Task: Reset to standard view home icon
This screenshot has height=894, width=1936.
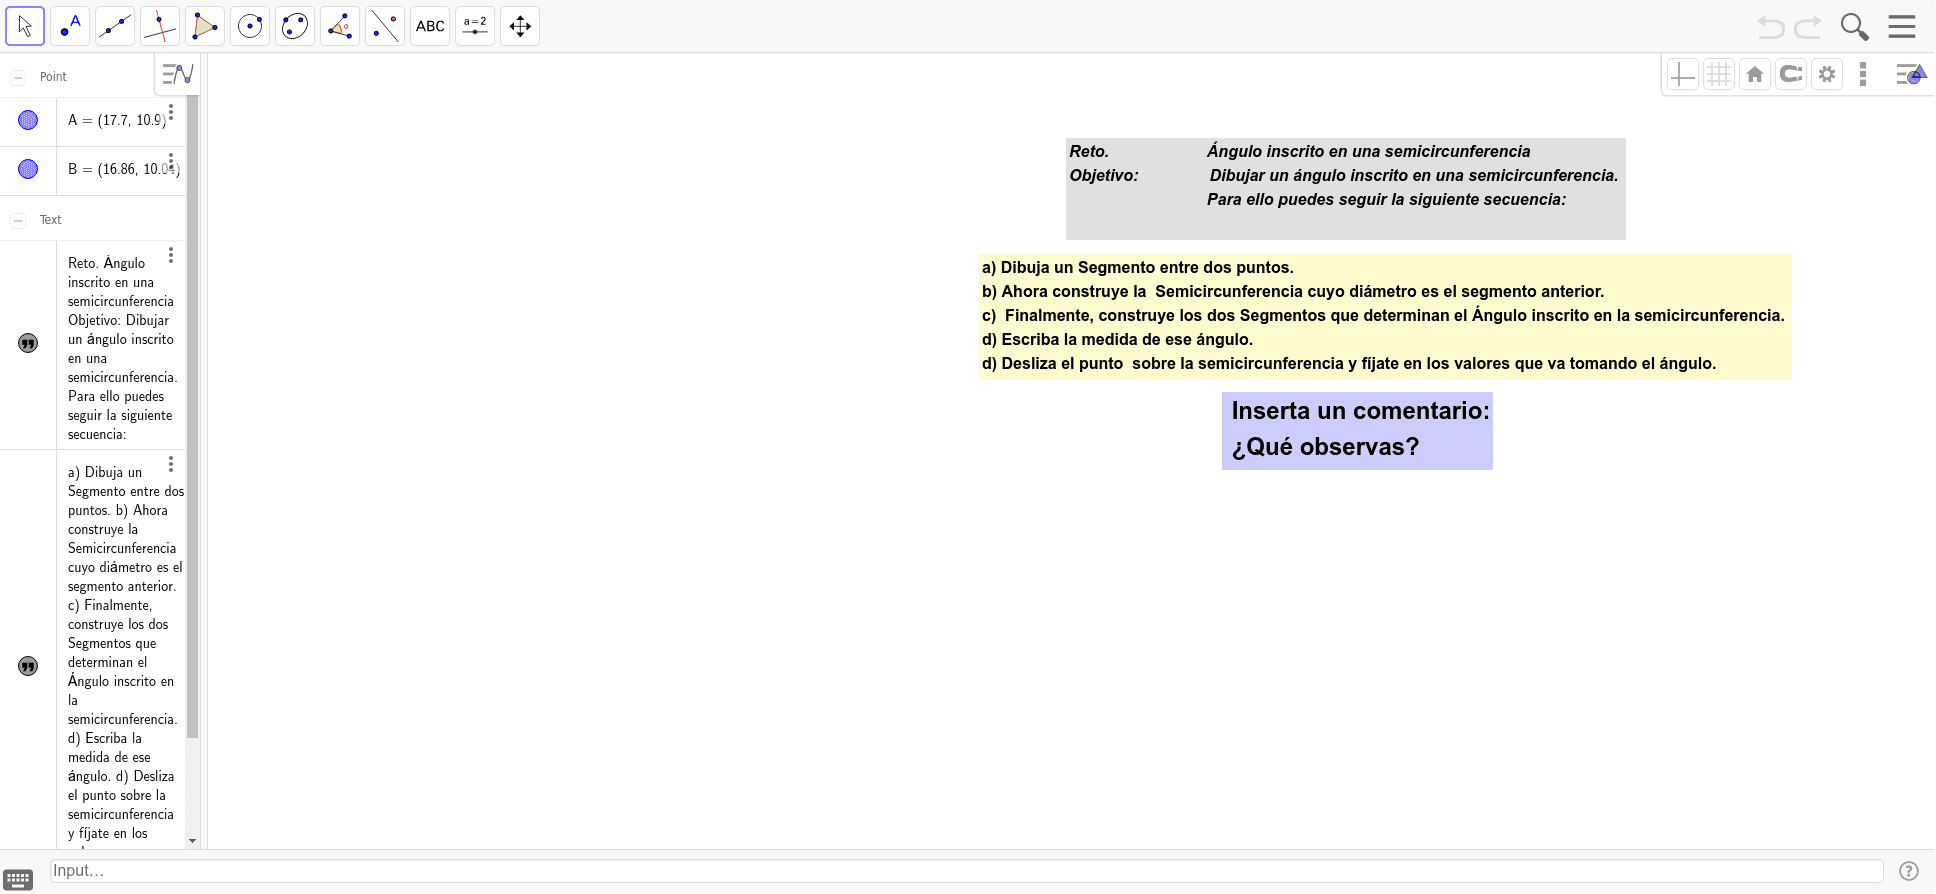Action: 1755,74
